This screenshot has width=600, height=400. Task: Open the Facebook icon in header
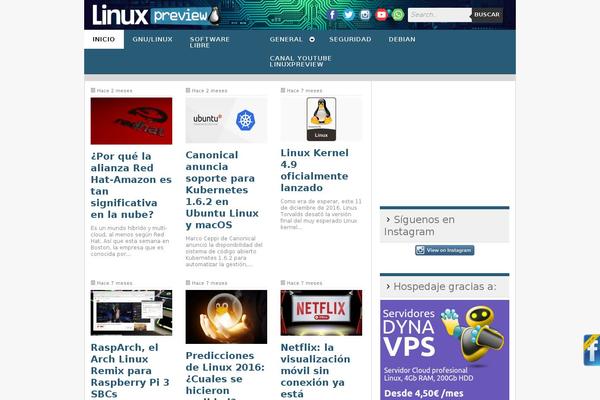(x=332, y=15)
